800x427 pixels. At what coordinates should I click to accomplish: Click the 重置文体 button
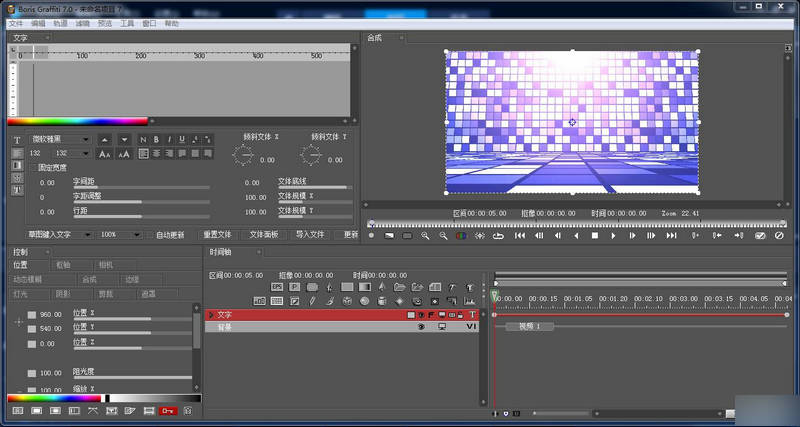click(x=217, y=234)
